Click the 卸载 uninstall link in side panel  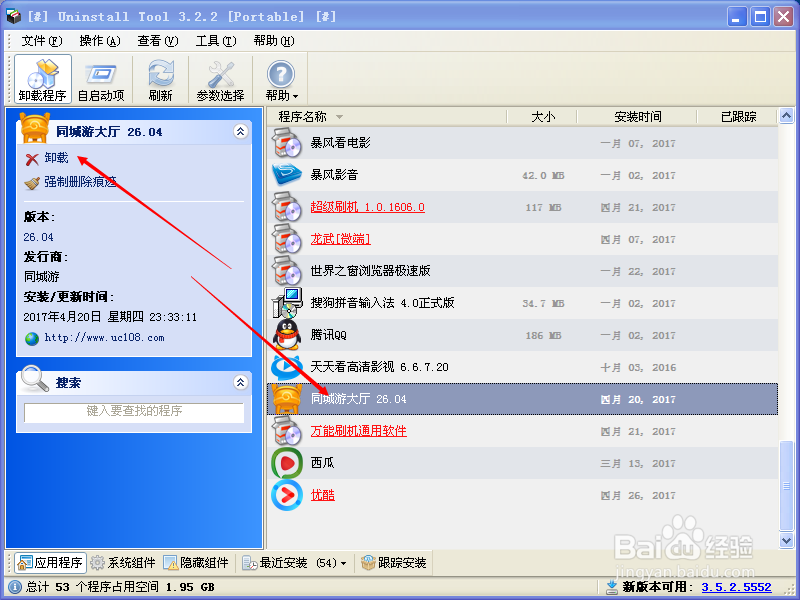pyautogui.click(x=56, y=158)
